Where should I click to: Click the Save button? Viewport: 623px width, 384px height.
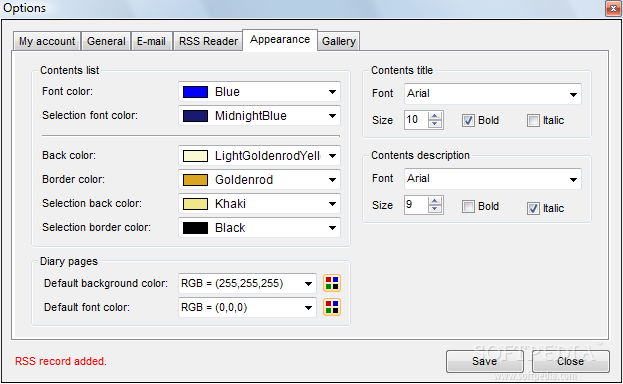(x=484, y=361)
